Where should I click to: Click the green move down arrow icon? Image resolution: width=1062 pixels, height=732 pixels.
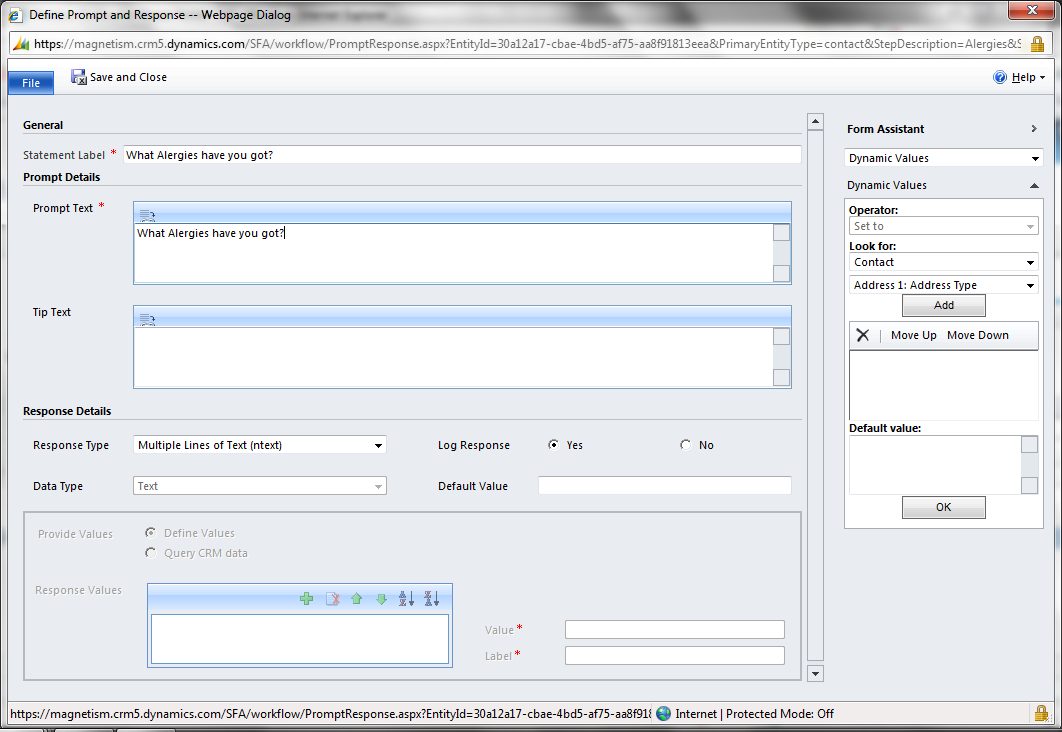pos(381,598)
